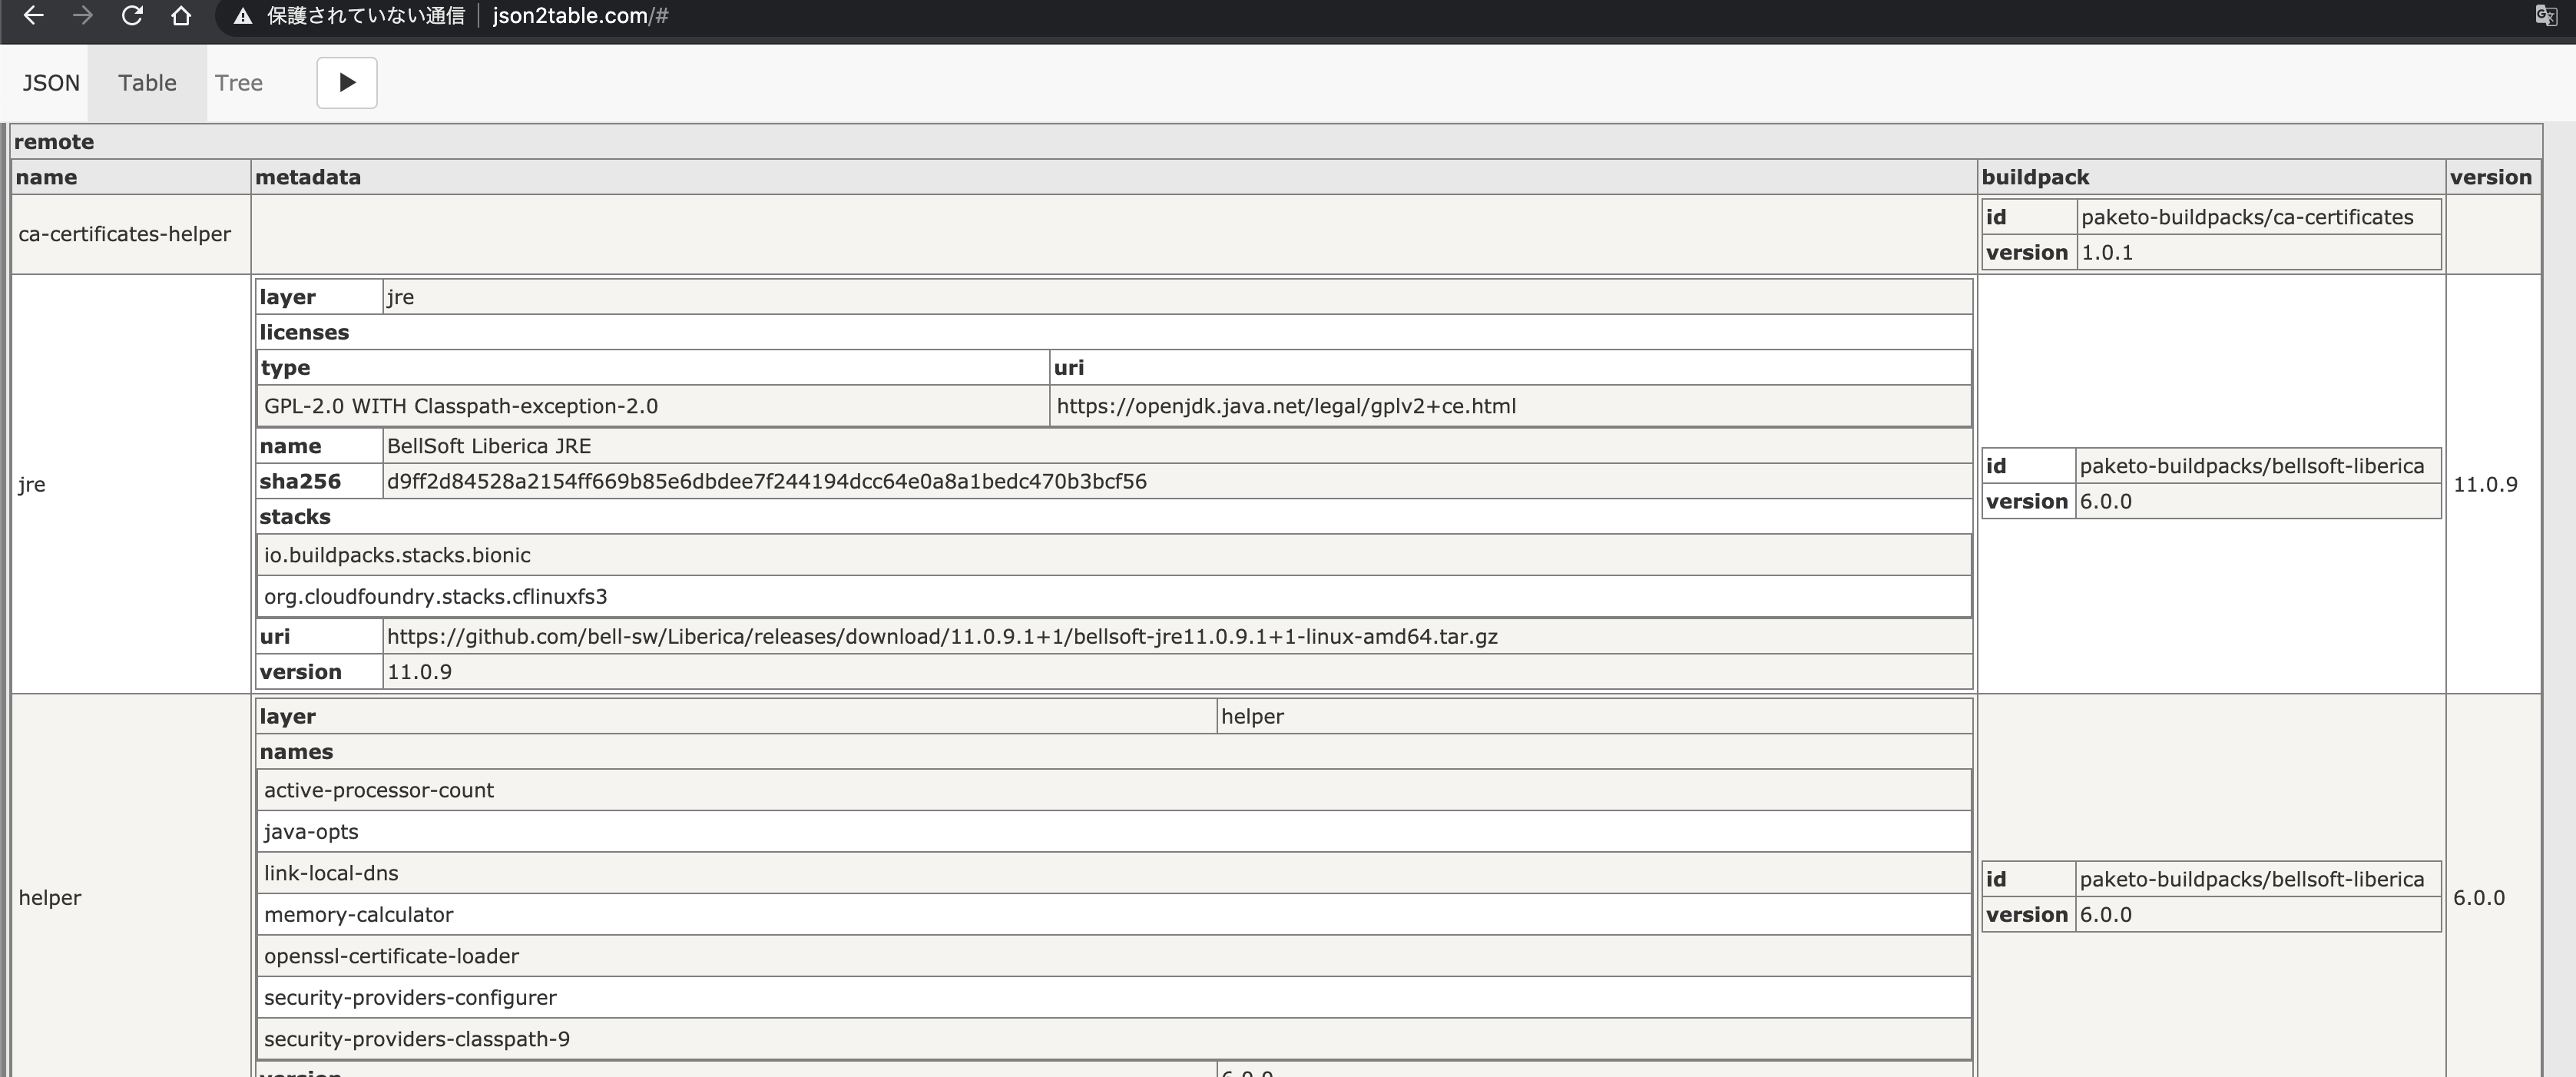Run conversion with the play button
Viewport: 2576px width, 1077px height.
pyautogui.click(x=347, y=83)
